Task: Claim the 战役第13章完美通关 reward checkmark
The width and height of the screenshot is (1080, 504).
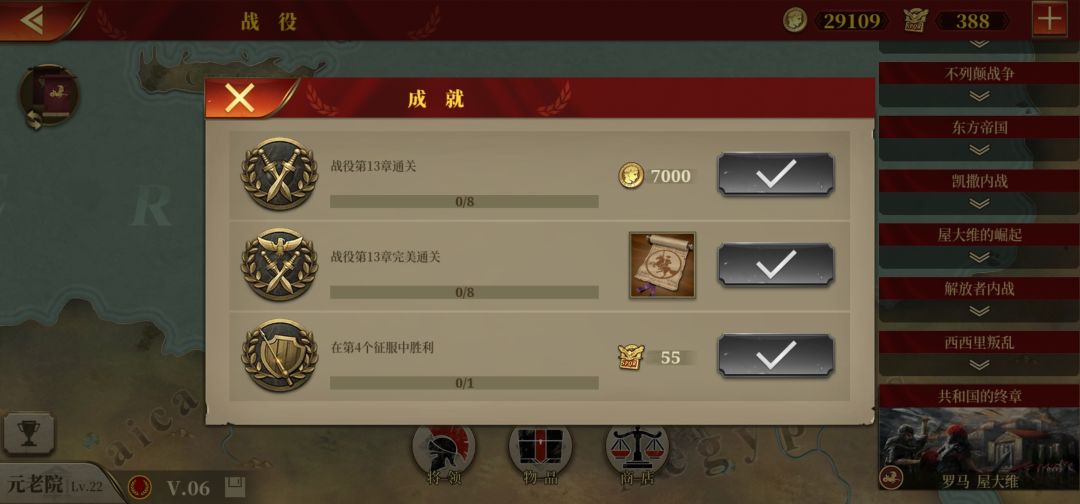Action: coord(776,264)
